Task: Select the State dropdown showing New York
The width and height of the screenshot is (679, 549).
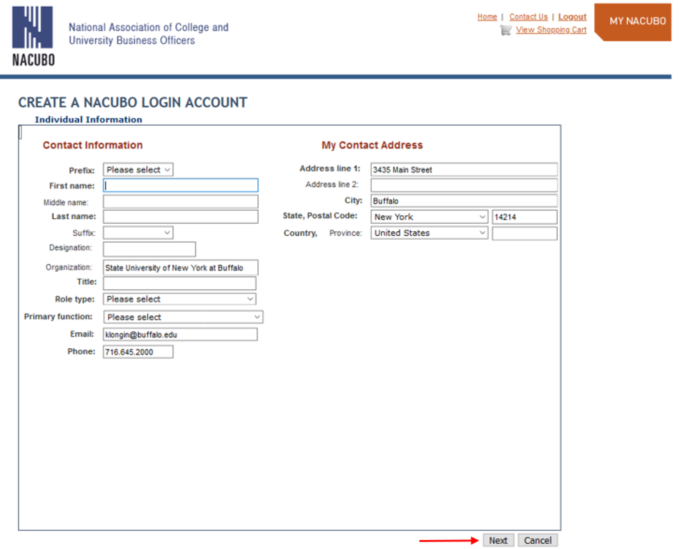Action: tap(428, 217)
